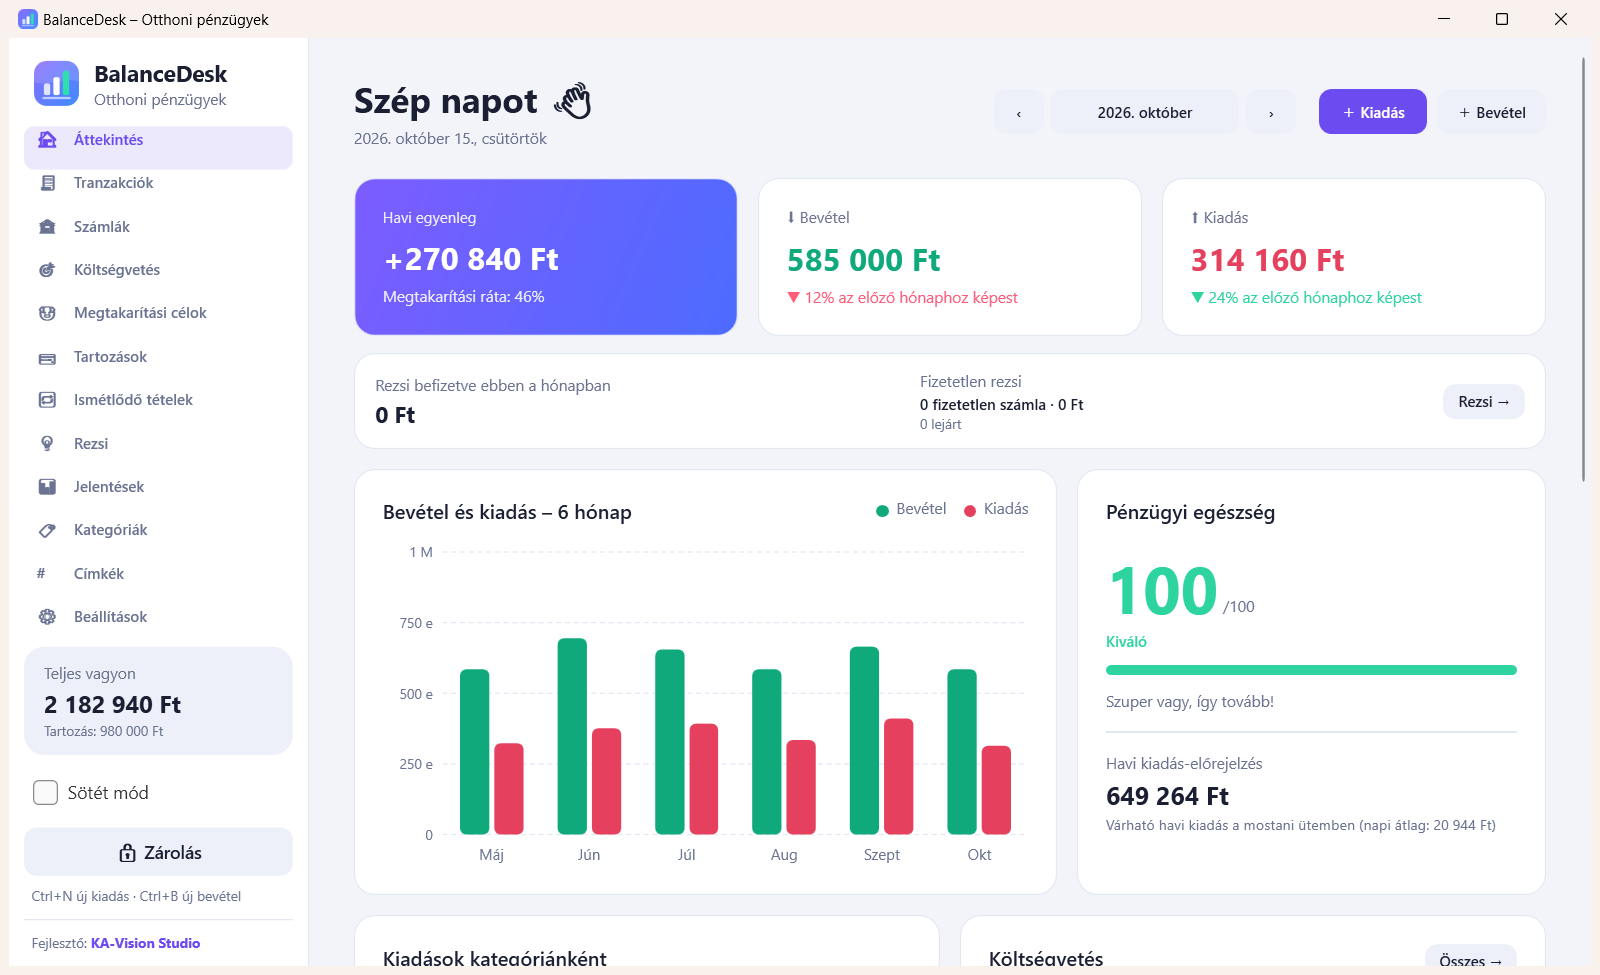Click the Pénzügyi egészség progress bar
This screenshot has width=1600, height=975.
coord(1311,670)
